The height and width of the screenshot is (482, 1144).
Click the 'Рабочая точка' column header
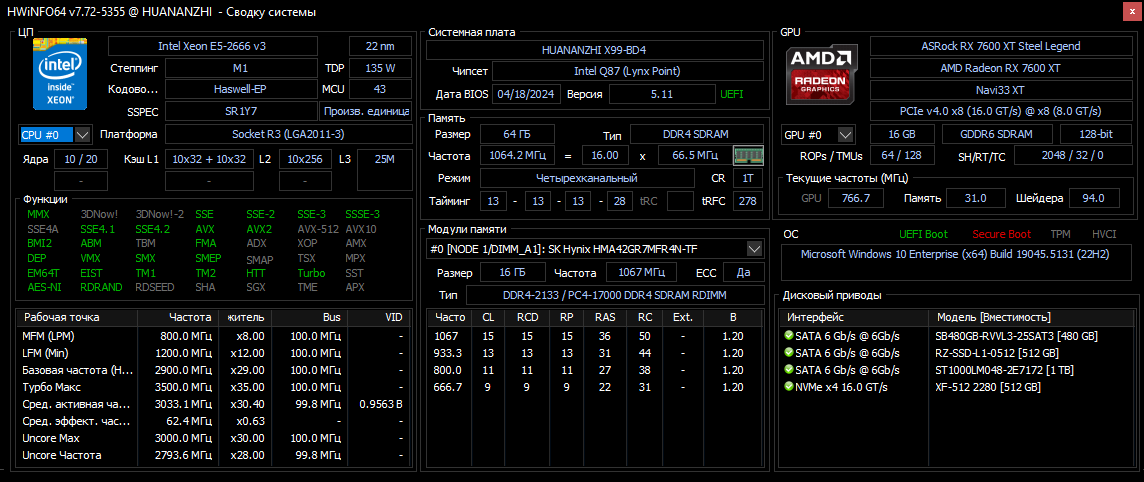tap(77, 317)
